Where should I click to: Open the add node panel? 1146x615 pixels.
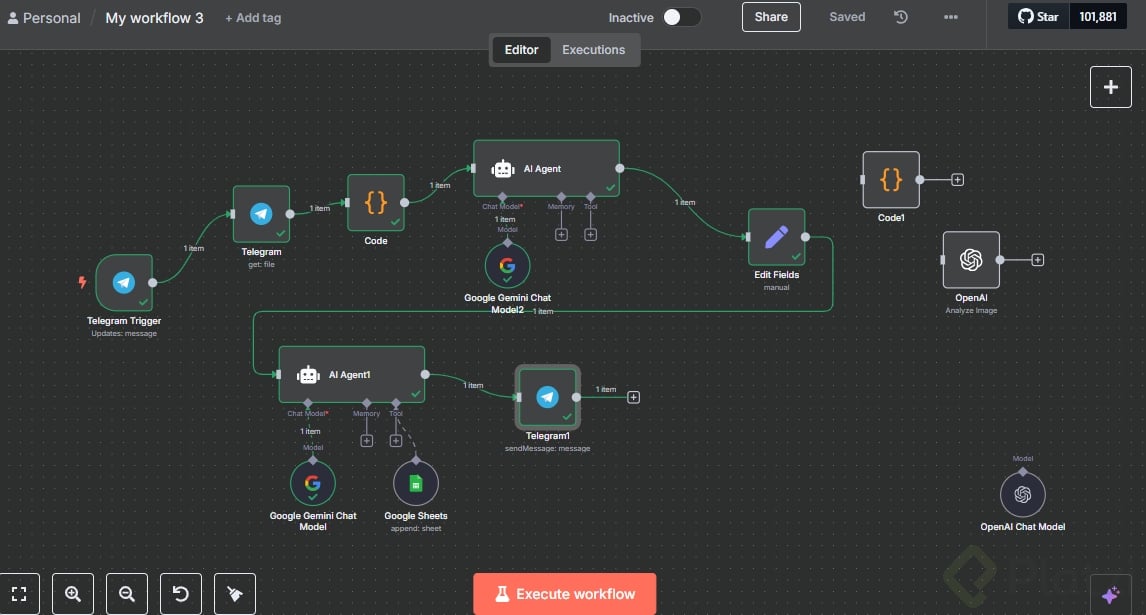(x=1111, y=87)
